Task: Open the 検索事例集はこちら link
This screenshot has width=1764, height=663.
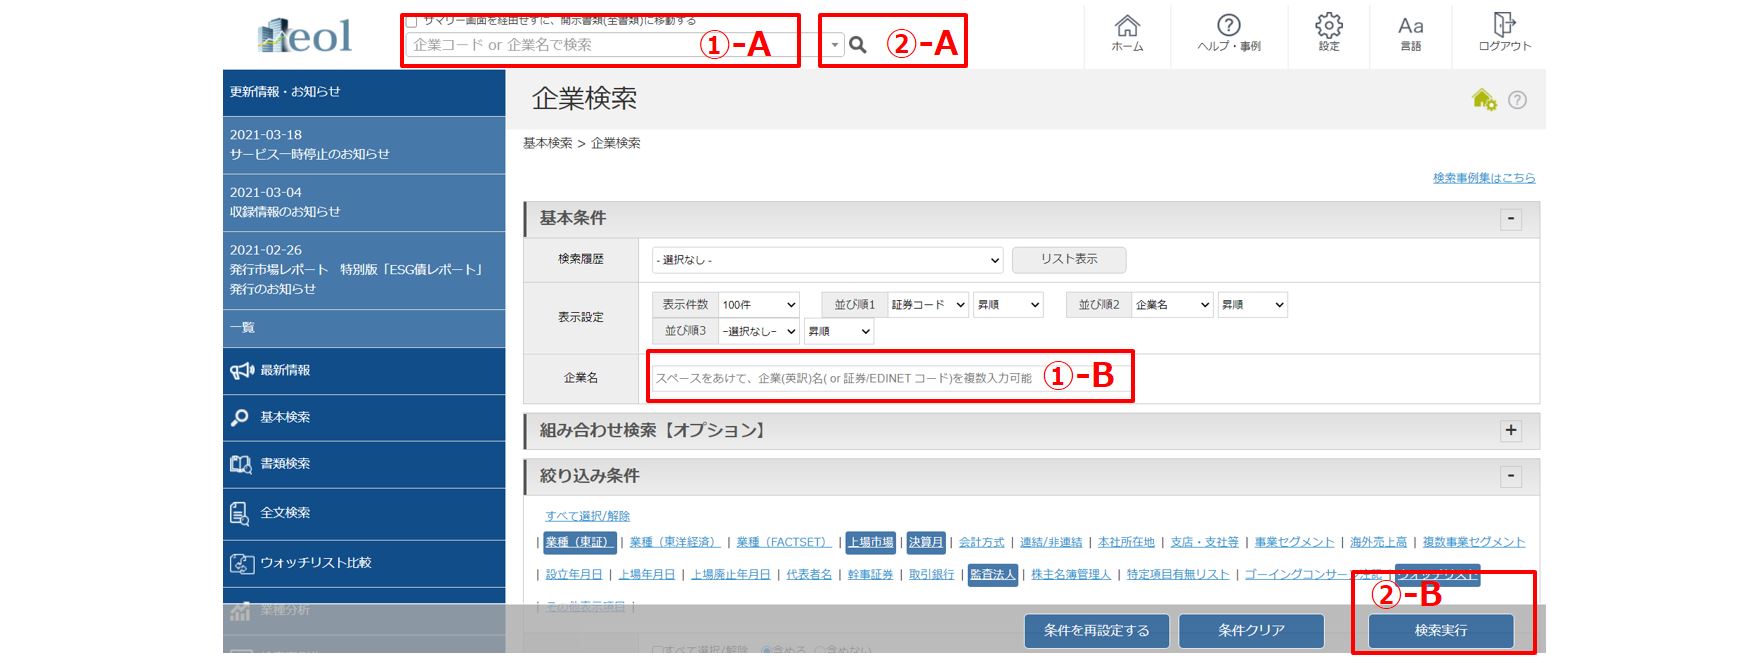Action: click(1483, 178)
